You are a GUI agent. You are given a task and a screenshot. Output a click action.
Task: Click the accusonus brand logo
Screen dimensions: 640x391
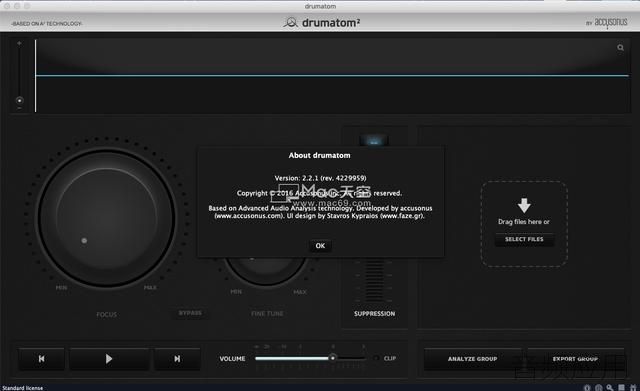point(611,22)
